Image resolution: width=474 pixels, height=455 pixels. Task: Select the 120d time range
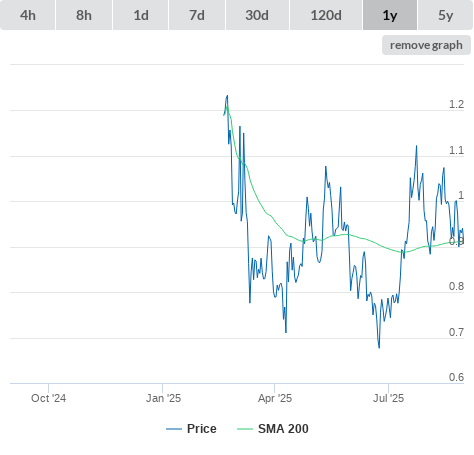326,15
